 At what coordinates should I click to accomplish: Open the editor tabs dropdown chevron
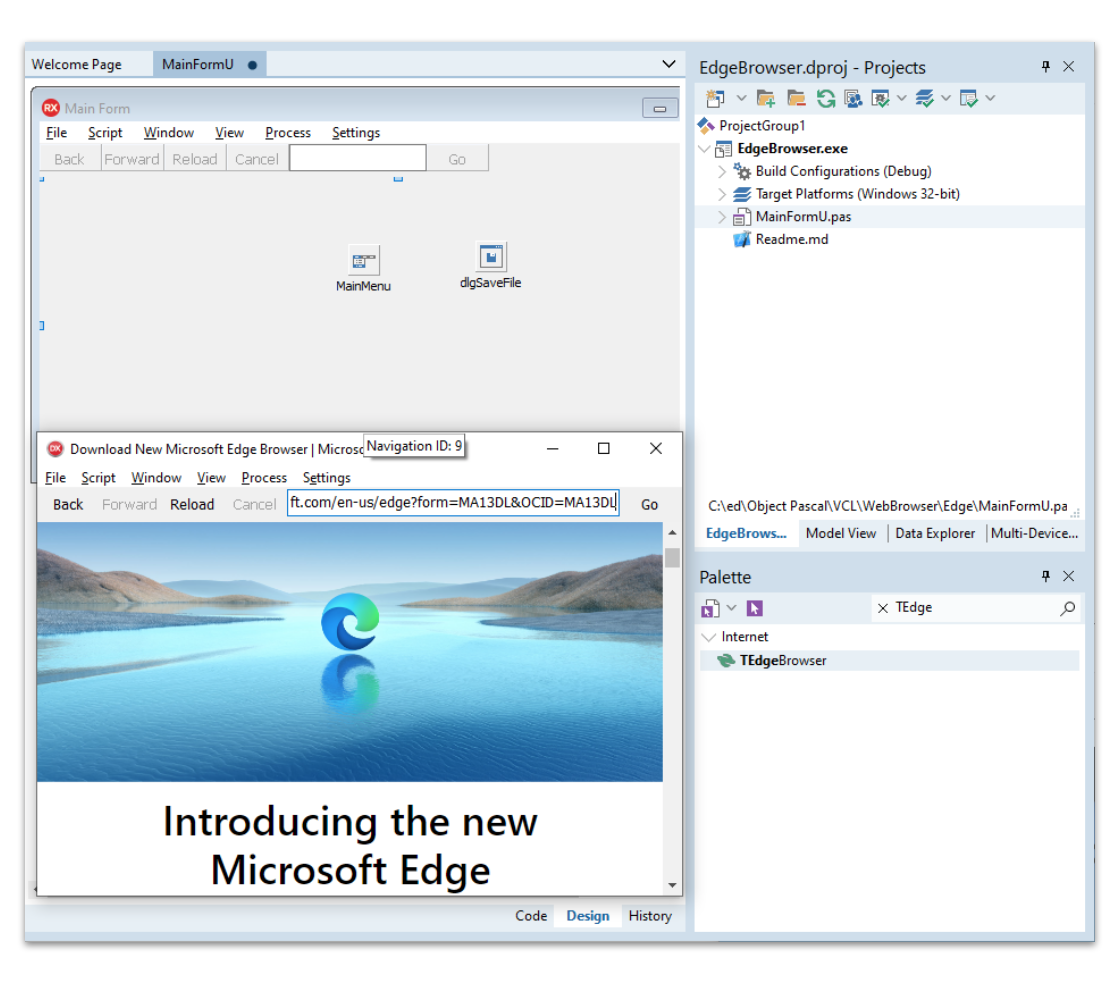coord(668,64)
